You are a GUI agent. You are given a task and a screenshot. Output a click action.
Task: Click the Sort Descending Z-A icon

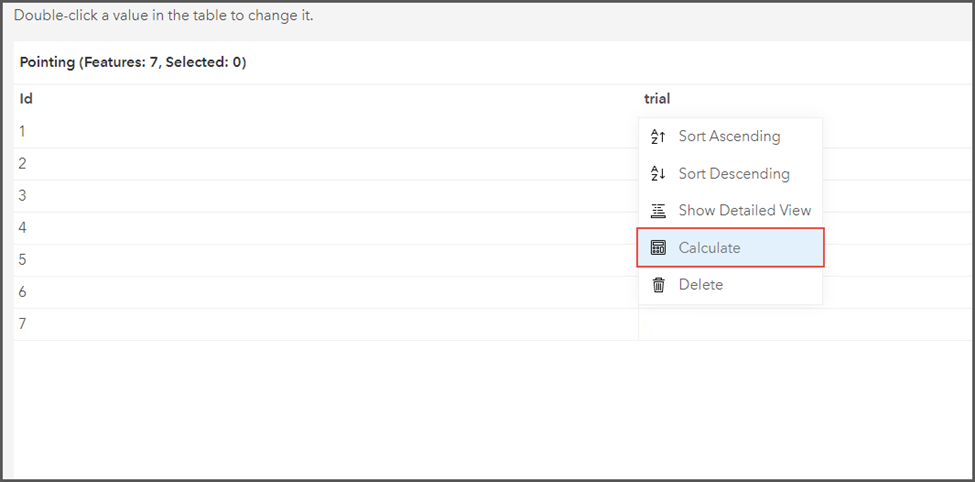(x=658, y=174)
